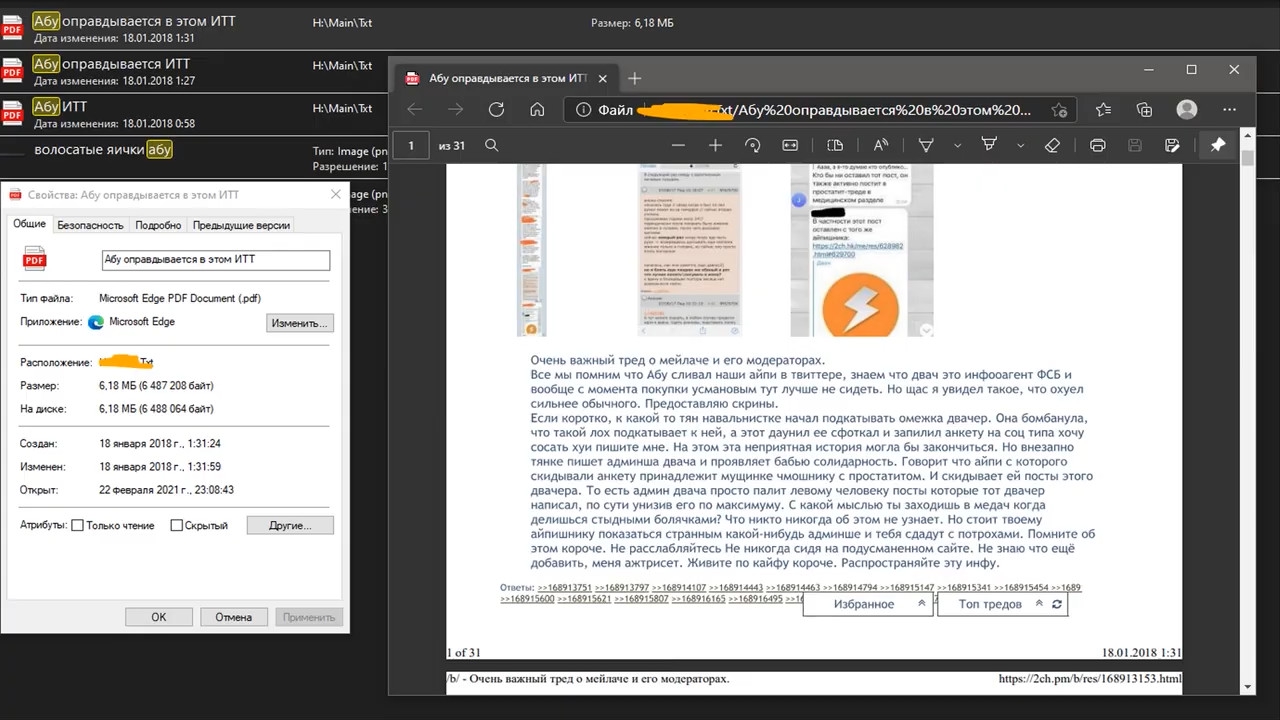Expand the Highlight tool options dropdown arrow
The image size is (1280, 720).
coord(1020,145)
